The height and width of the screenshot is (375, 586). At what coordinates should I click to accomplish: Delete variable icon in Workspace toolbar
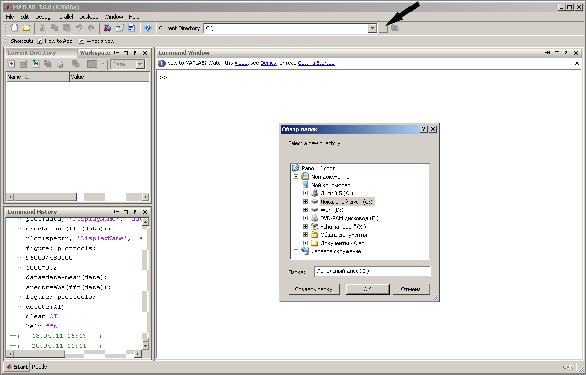pyautogui.click(x=75, y=64)
